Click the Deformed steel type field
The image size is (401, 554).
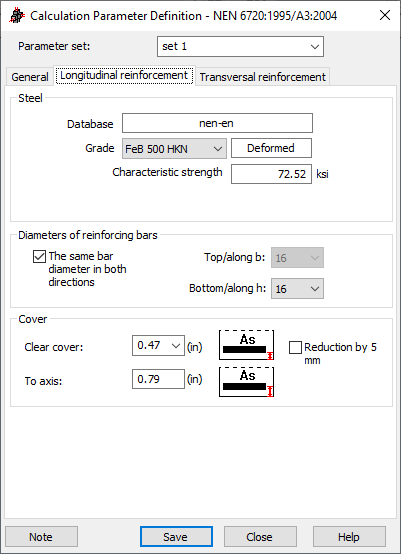271,148
